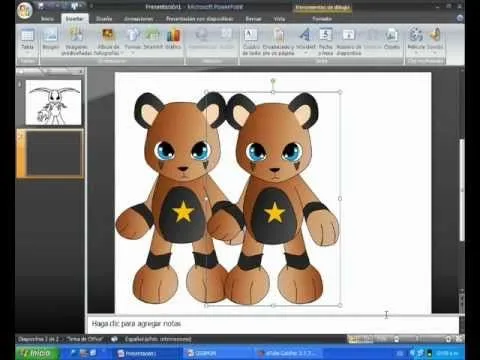Screen dimensions: 480x360
Task: Click the Imagen picture insert icon
Action: click(x=51, y=35)
